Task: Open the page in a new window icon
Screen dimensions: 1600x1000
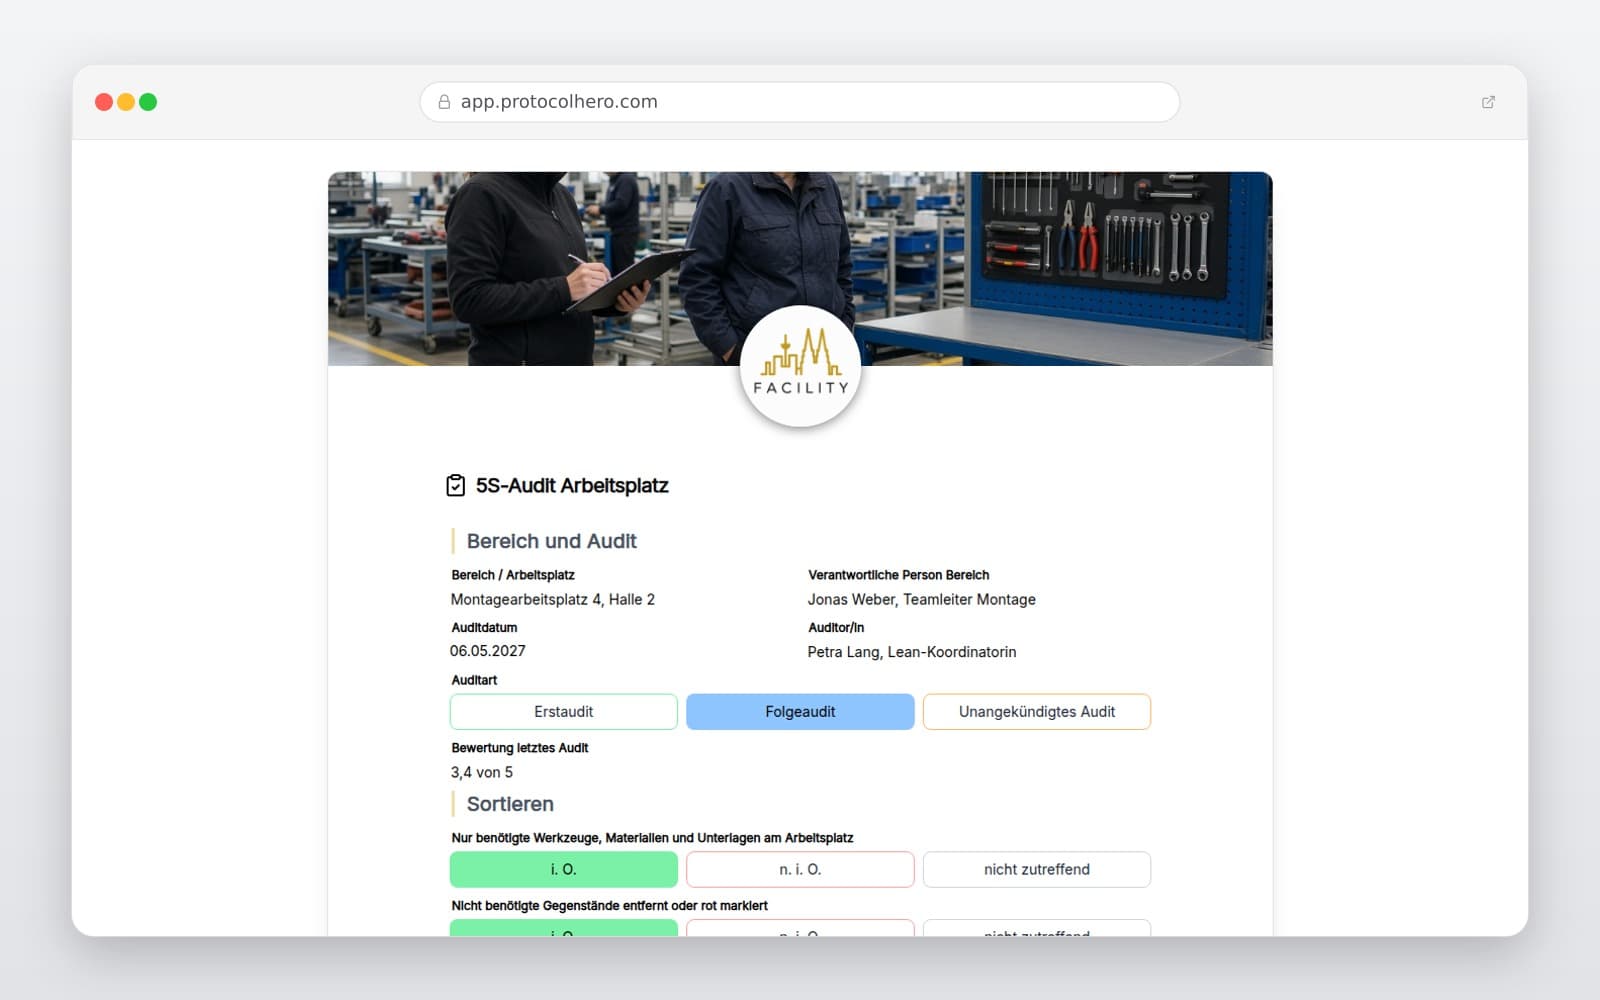Action: 1488,102
